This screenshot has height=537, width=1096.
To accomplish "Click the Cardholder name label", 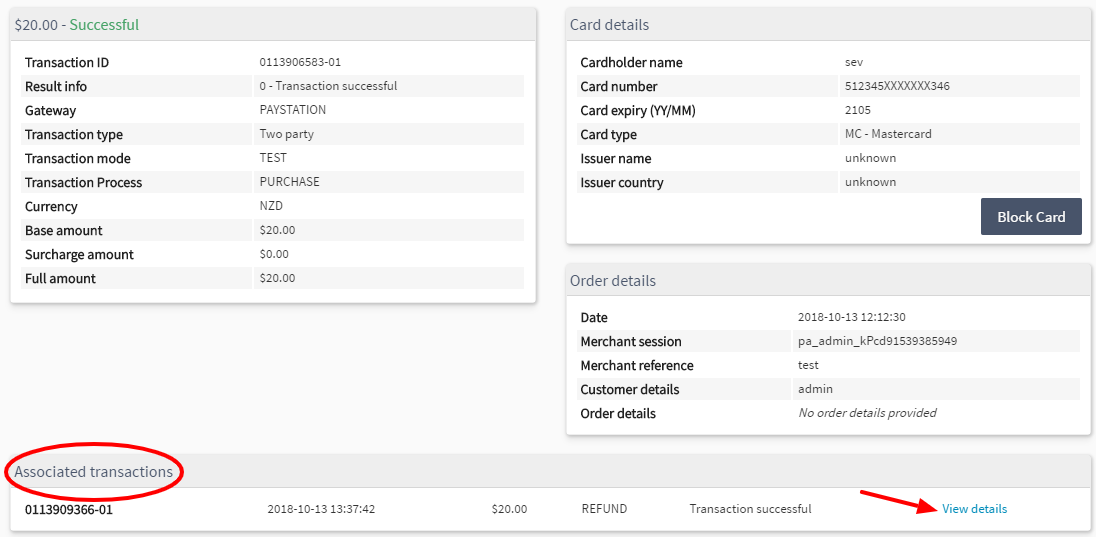I will click(x=631, y=62).
